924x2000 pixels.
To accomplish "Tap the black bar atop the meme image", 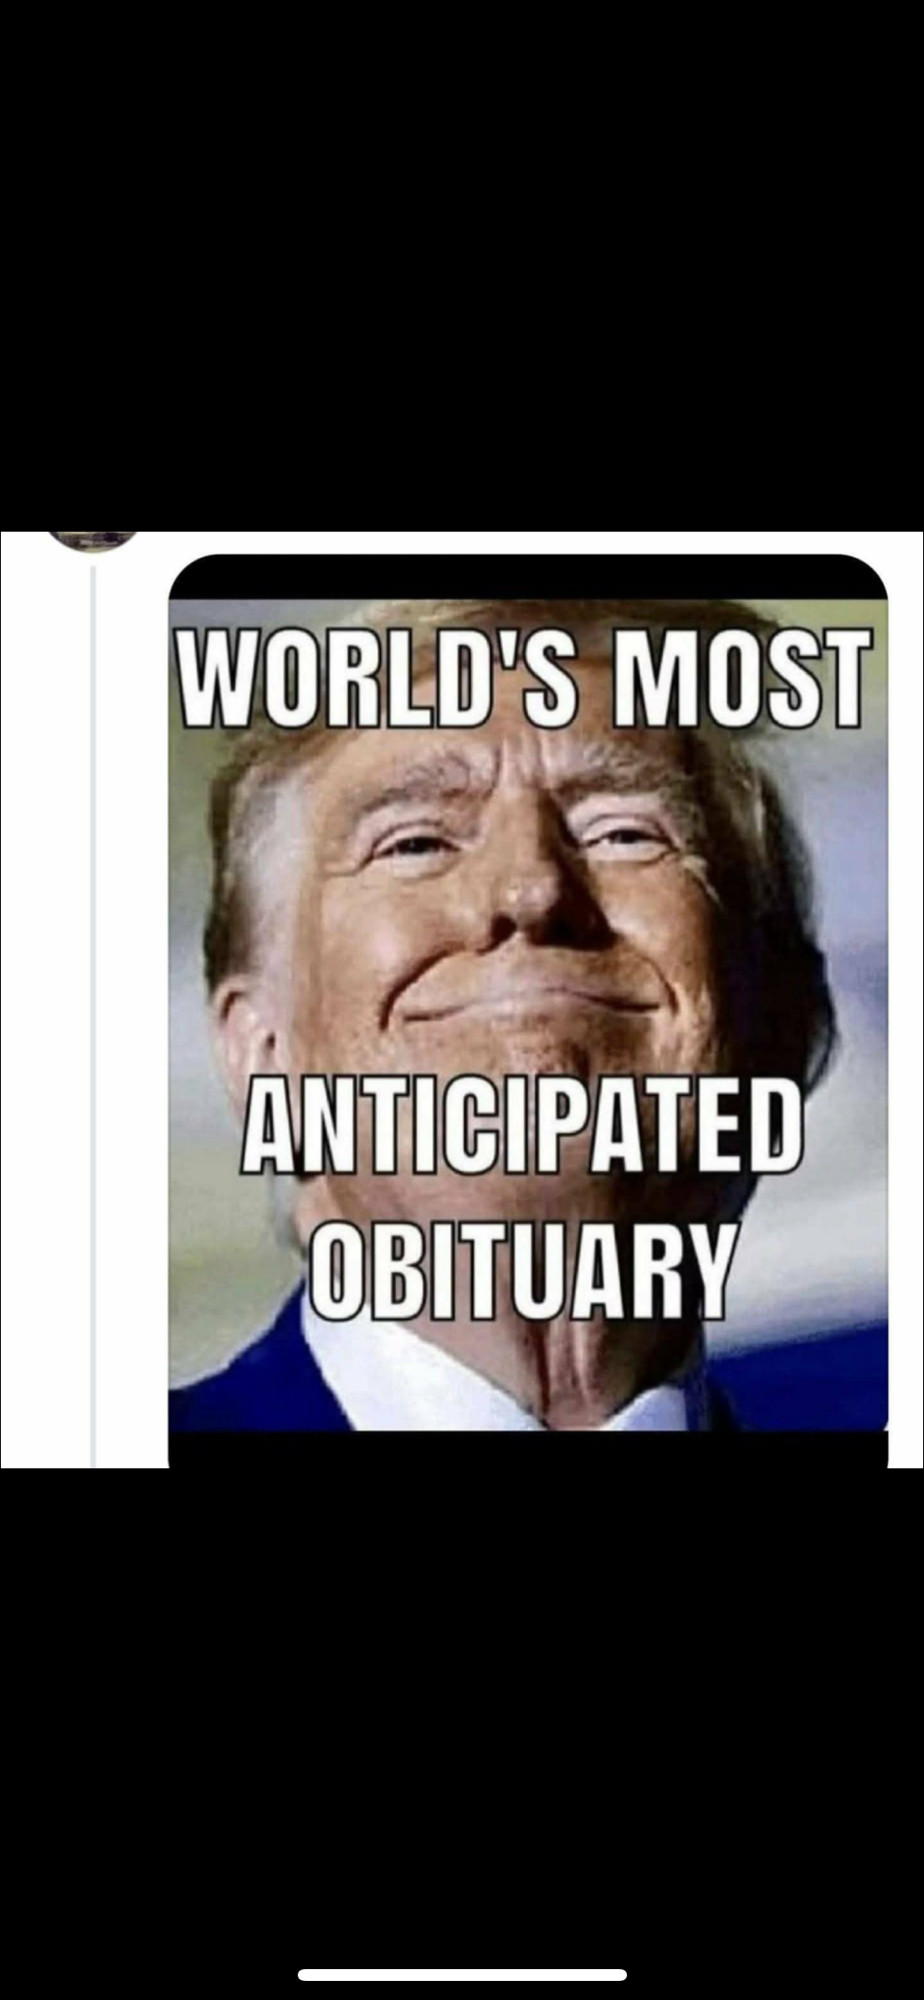I will click(528, 576).
